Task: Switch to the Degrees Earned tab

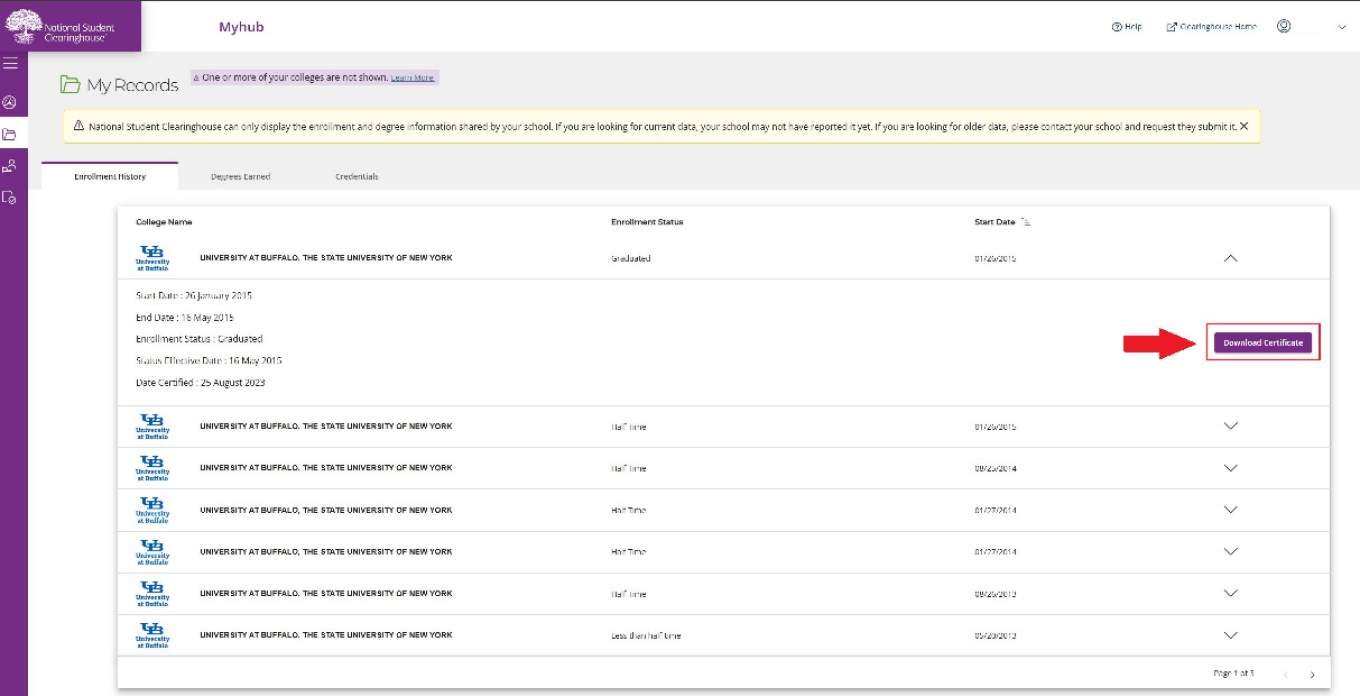Action: pos(240,177)
